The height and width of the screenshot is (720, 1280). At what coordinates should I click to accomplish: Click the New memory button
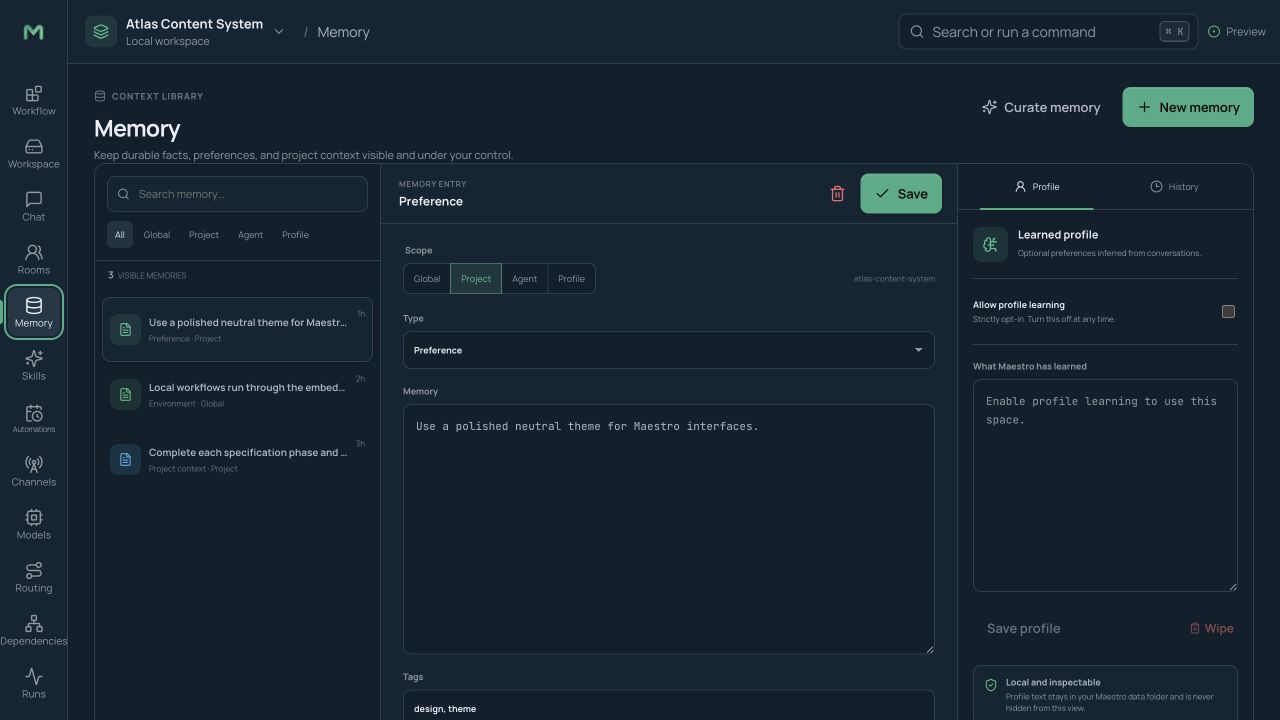[1188, 107]
